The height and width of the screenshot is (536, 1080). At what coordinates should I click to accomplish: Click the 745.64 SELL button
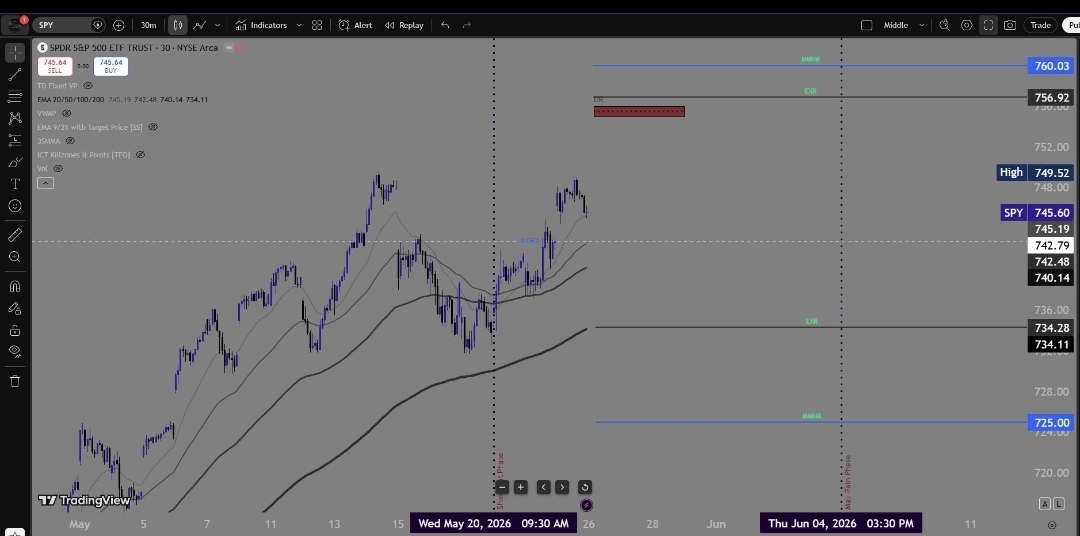point(54,66)
